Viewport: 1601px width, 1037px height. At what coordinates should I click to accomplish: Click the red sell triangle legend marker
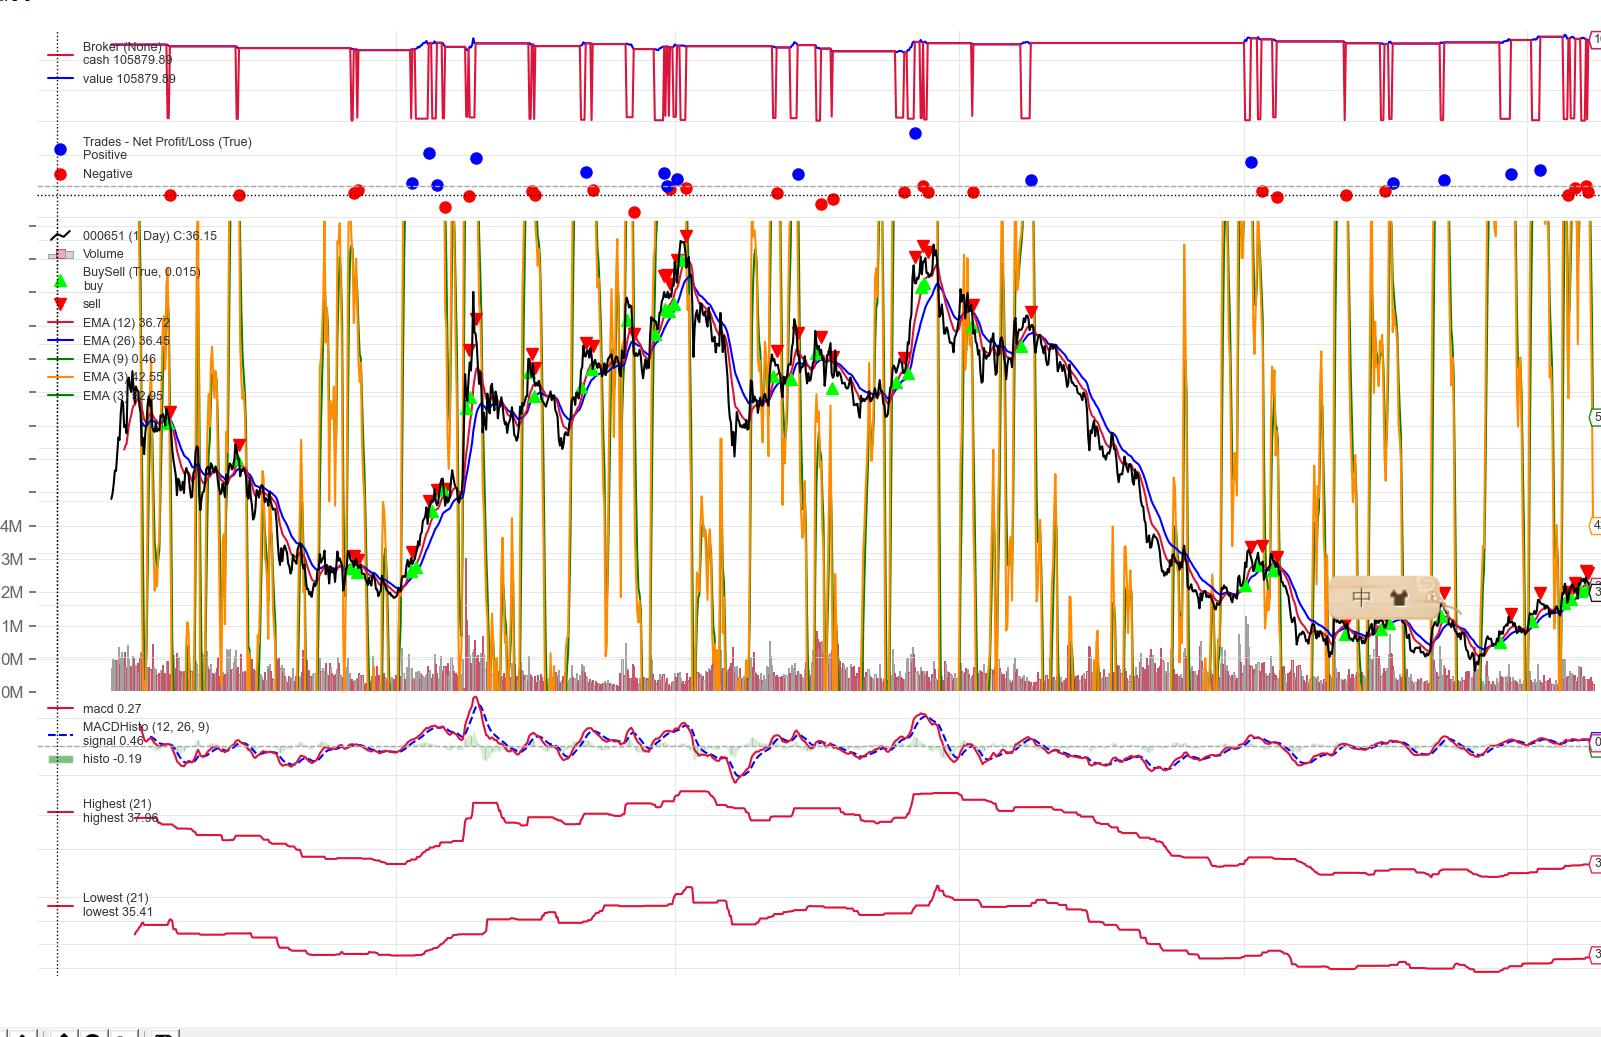point(60,304)
